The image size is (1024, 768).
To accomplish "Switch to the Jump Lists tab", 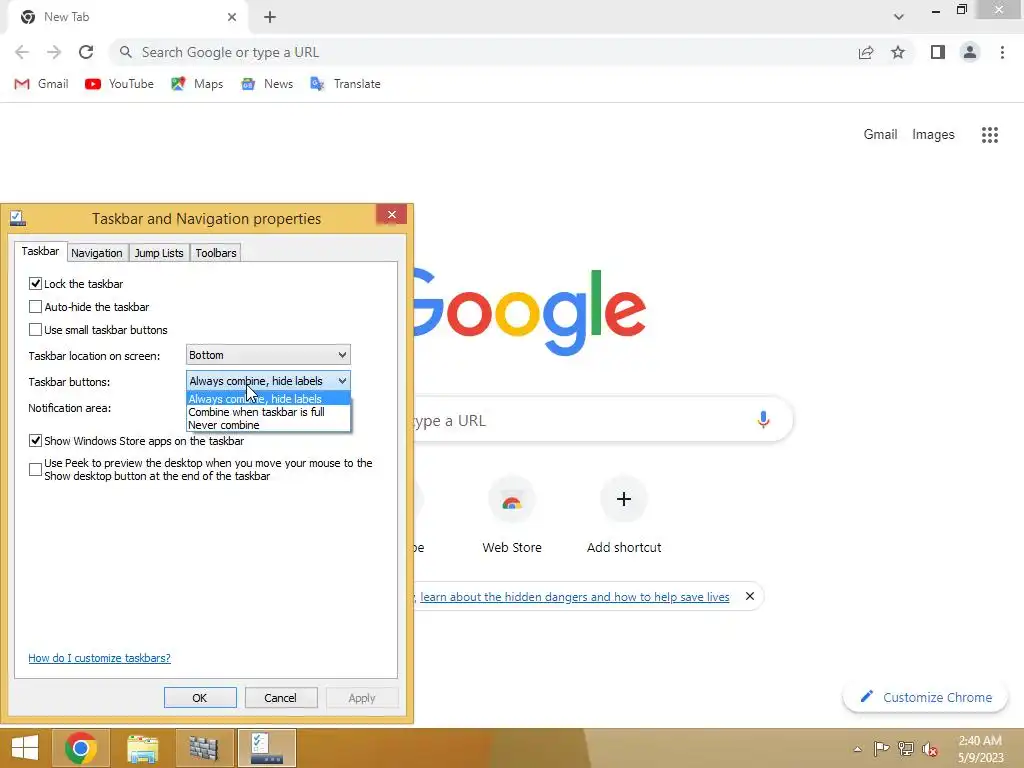I will [x=159, y=253].
